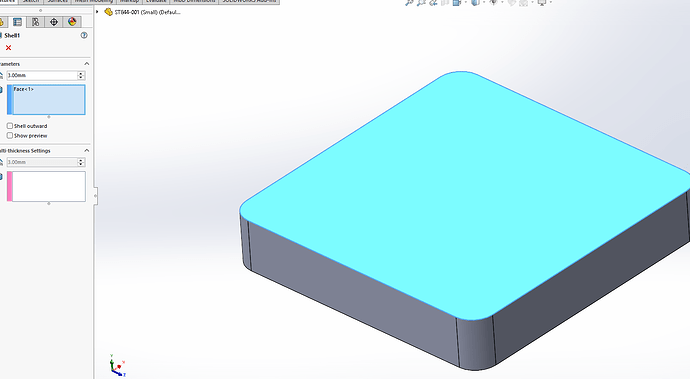Click the Hide/Show Items icon
The width and height of the screenshot is (690, 379).
tap(493, 2)
